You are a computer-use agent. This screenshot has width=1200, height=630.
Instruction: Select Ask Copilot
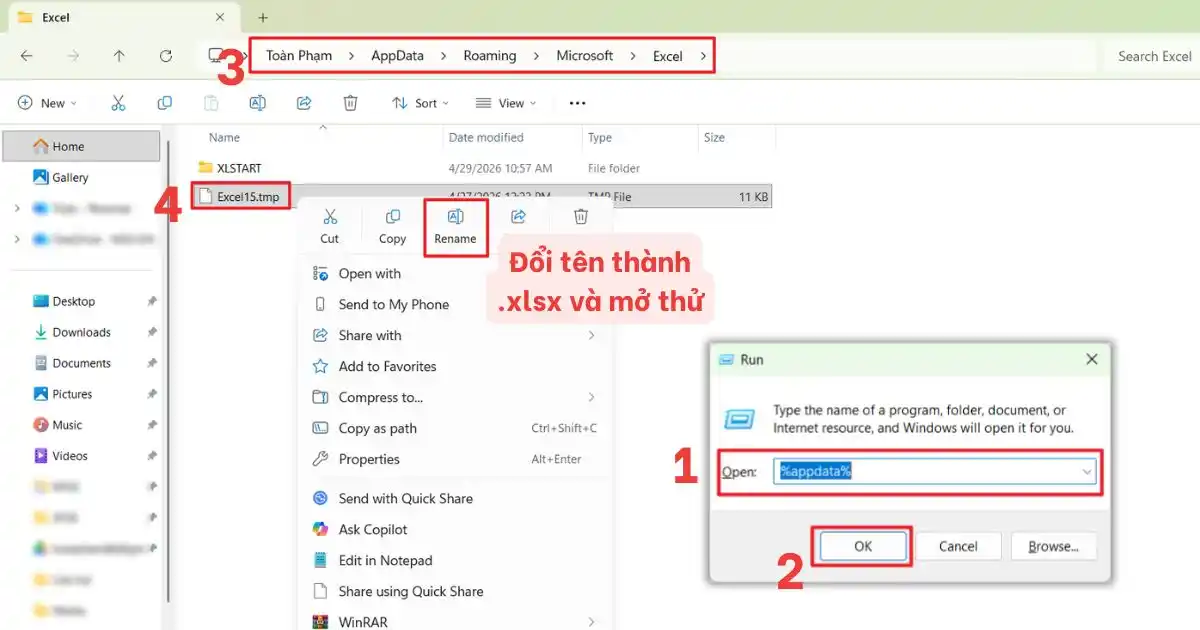455,530
